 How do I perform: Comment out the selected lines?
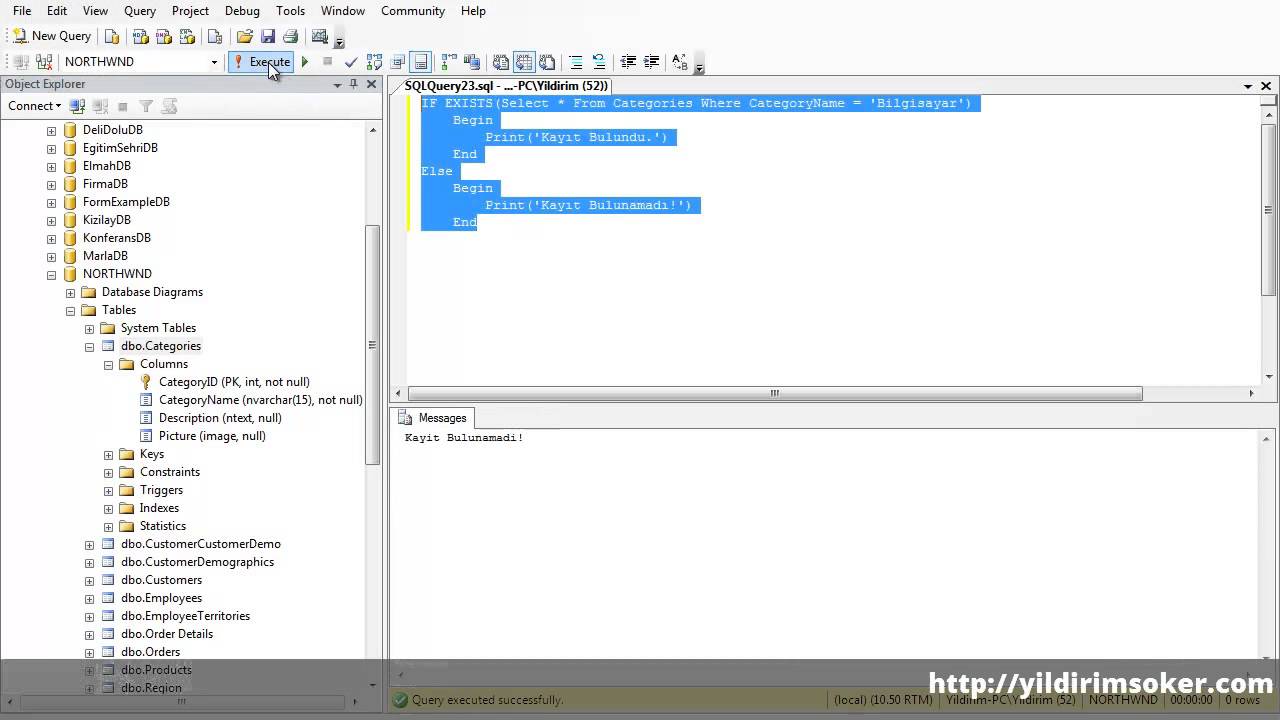(576, 62)
